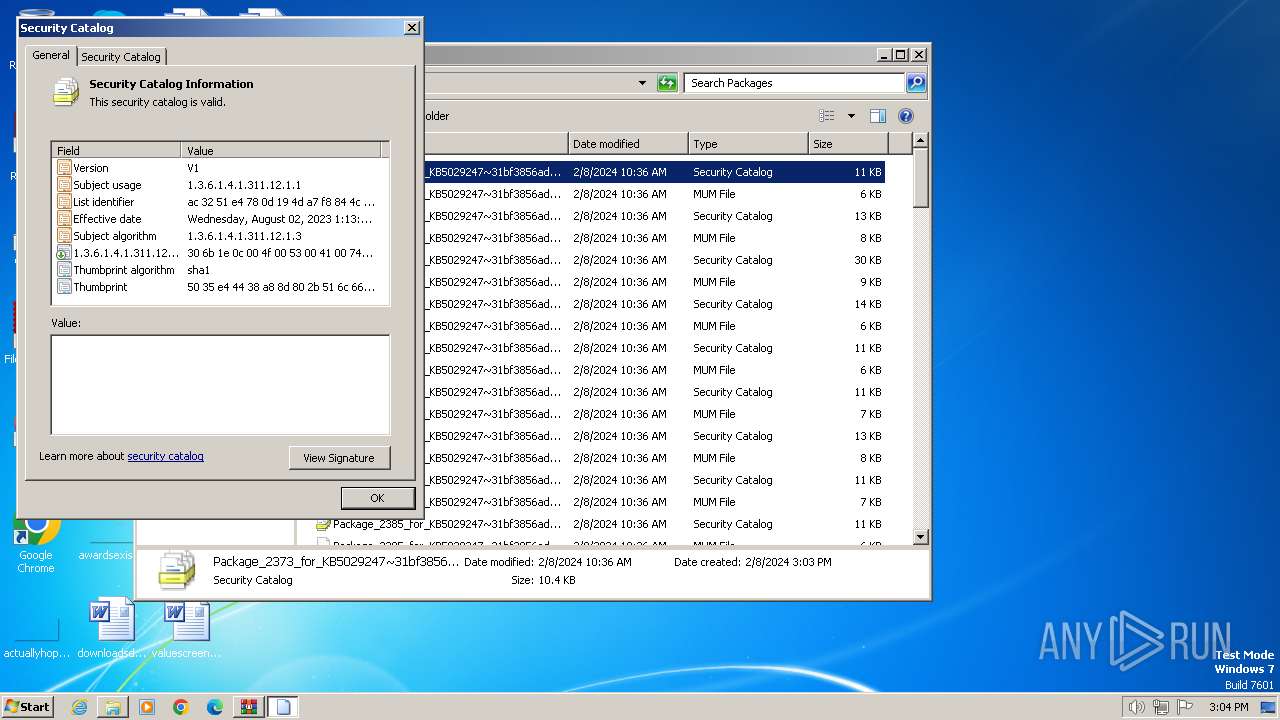
Task: Click the Package_2385 file icon in list
Action: pos(323,524)
